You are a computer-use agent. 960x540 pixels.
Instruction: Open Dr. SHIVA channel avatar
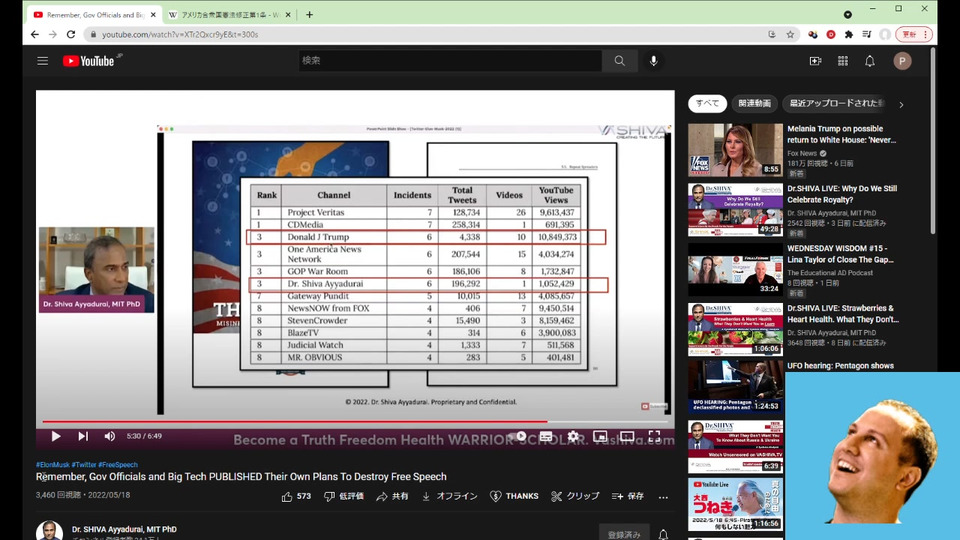[50, 531]
